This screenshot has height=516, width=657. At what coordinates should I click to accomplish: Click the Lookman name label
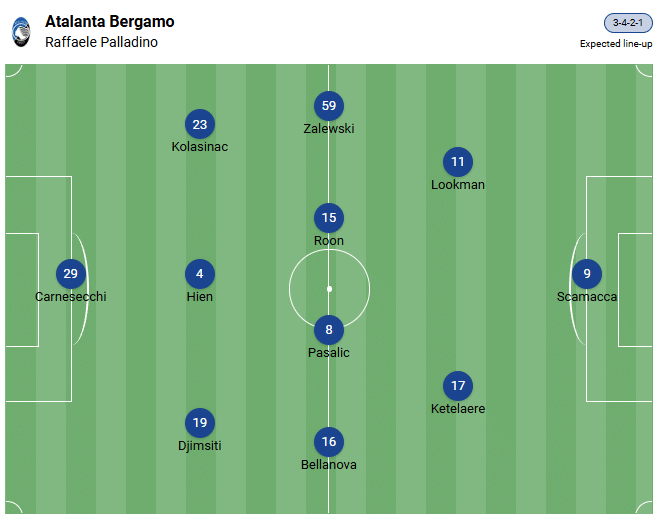click(x=458, y=185)
